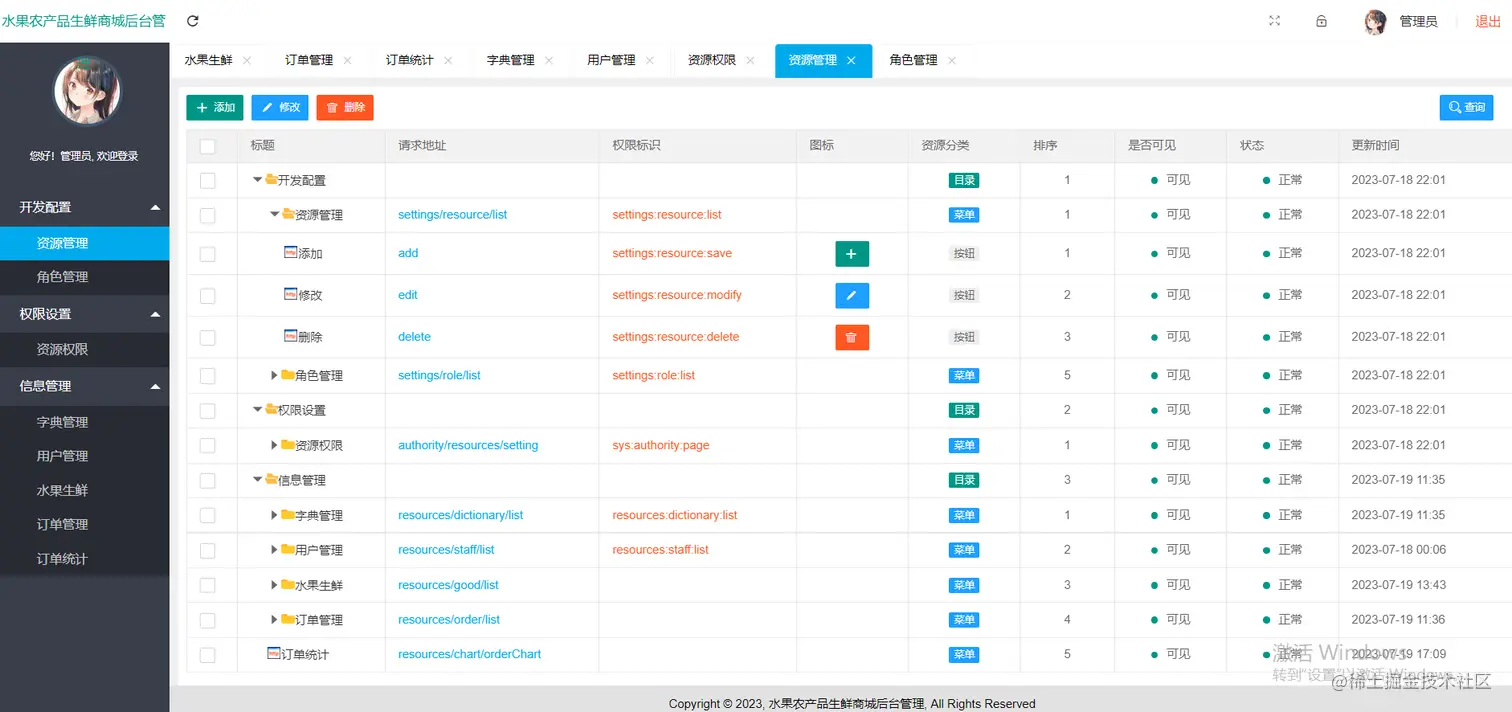Switch to the 字典管理 tab
This screenshot has height=712, width=1512.
pyautogui.click(x=510, y=60)
